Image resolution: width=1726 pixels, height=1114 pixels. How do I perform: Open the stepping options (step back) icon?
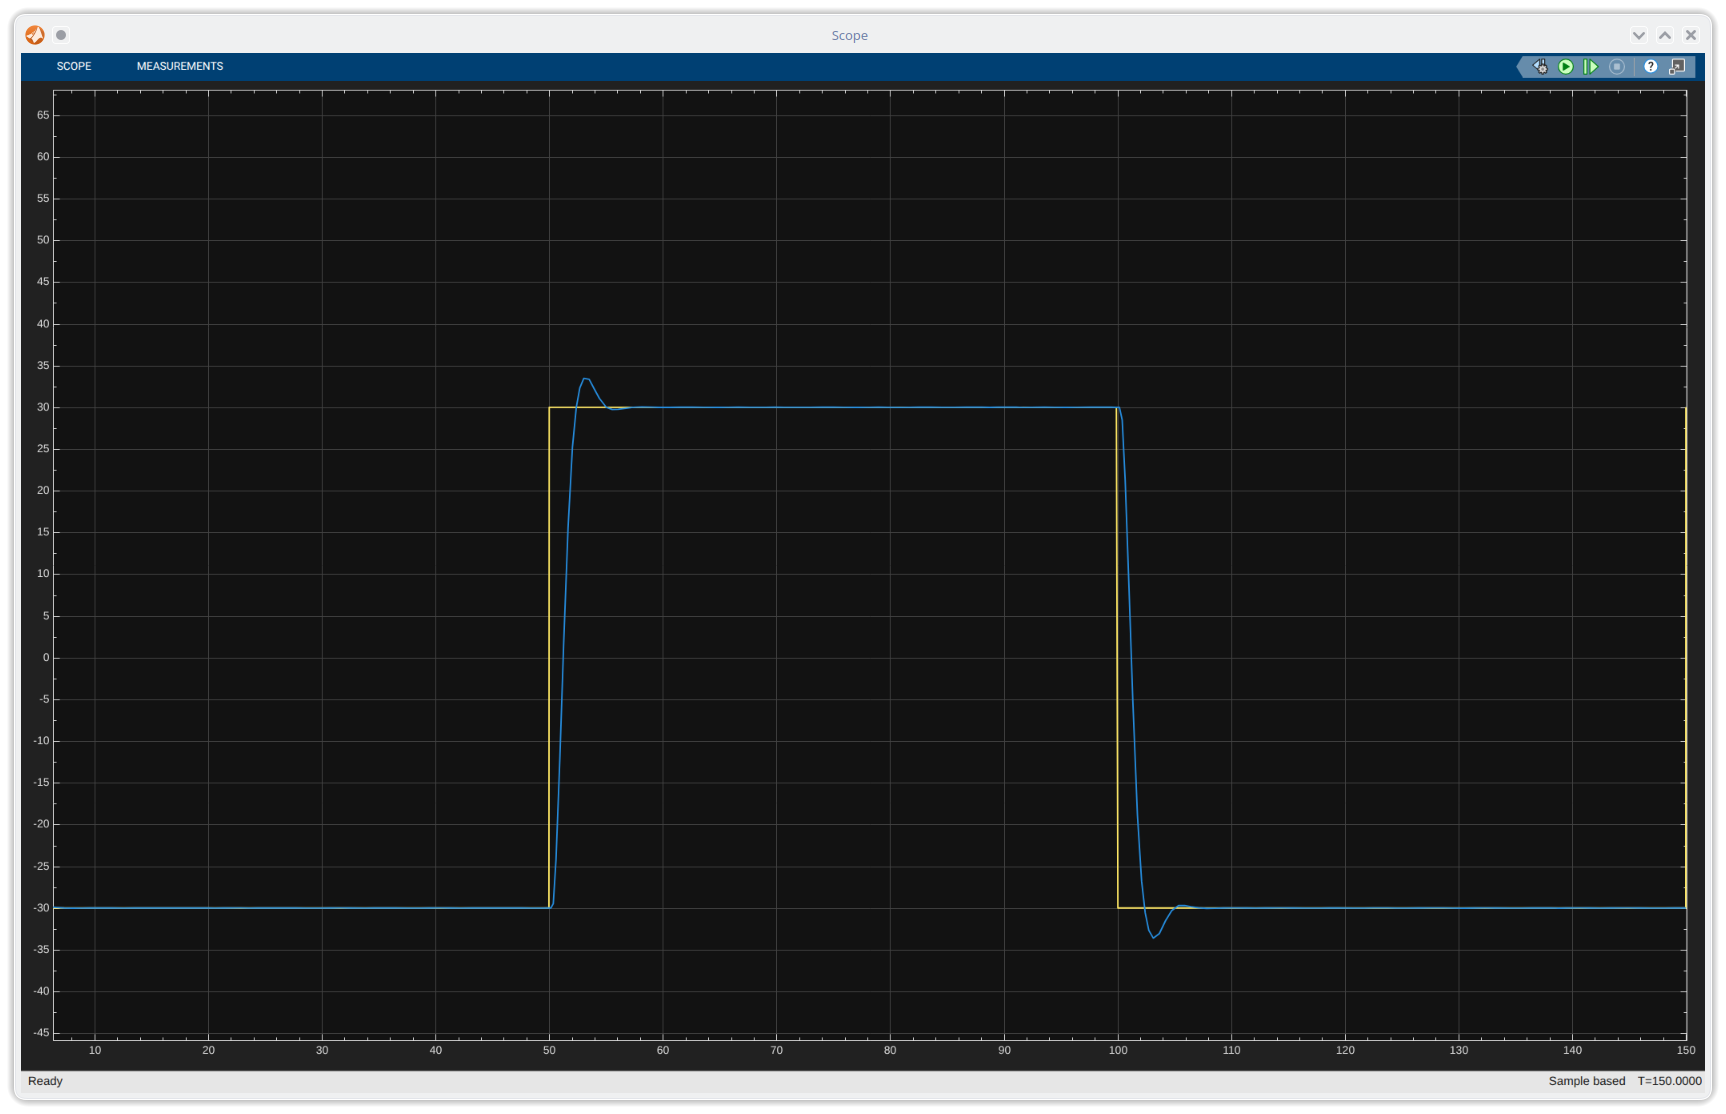[1541, 67]
